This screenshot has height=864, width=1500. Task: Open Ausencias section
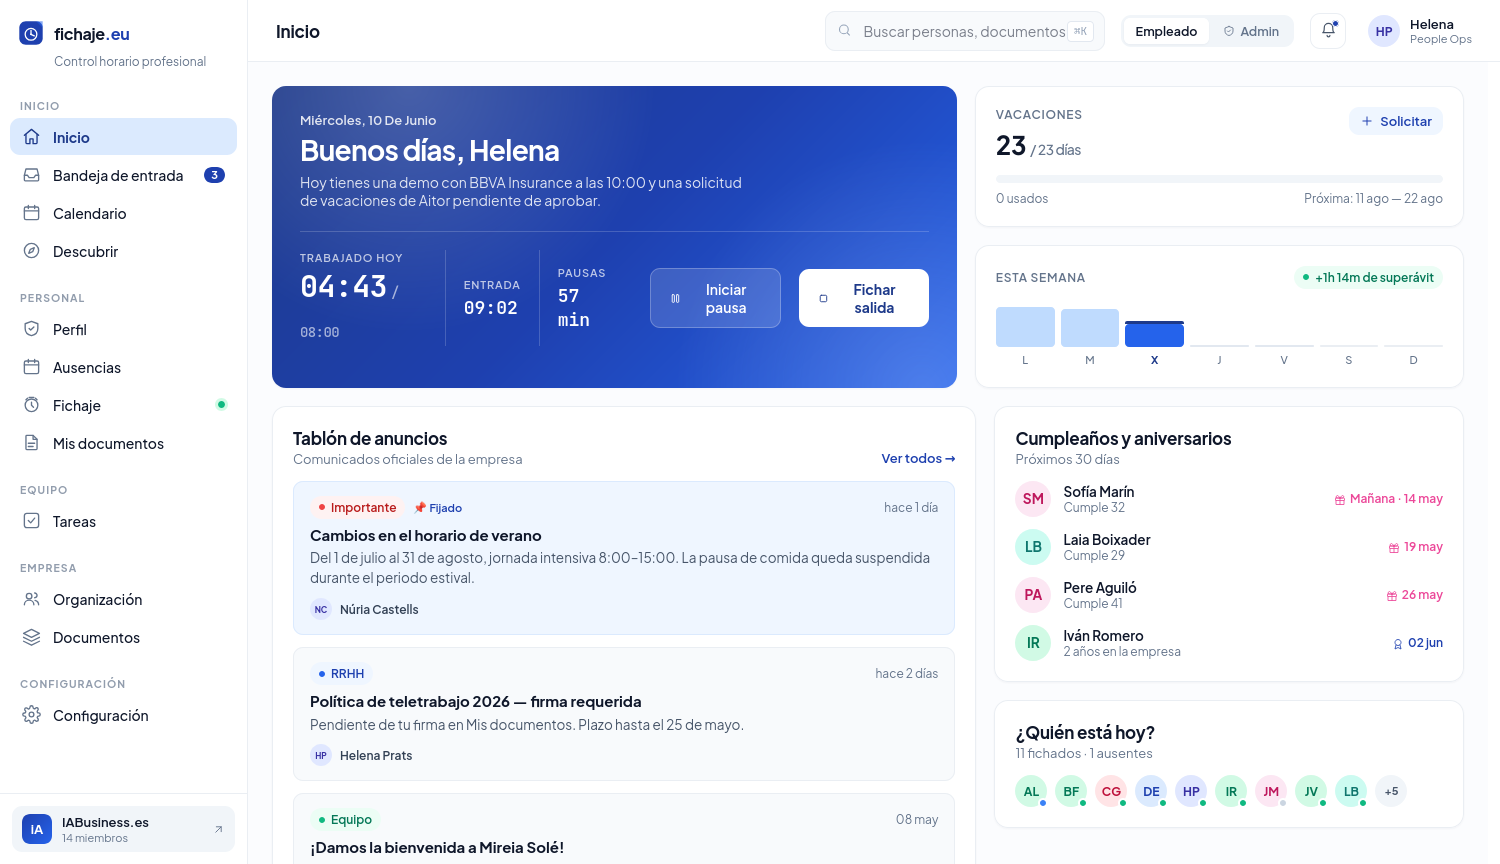click(123, 367)
